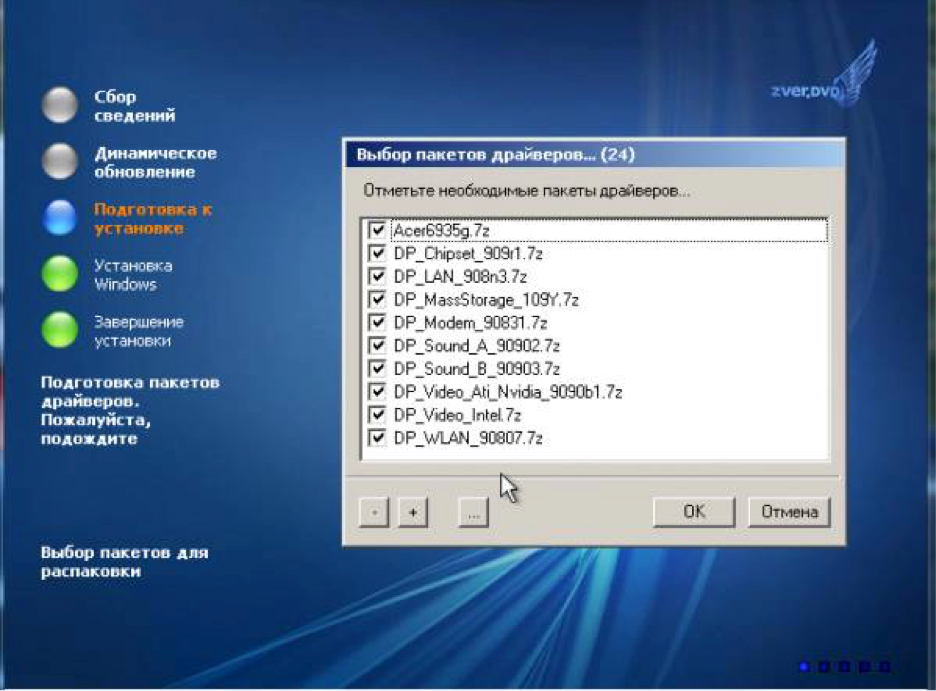
Task: Click the gray orb next to Сбор сведений
Action: pos(60,105)
